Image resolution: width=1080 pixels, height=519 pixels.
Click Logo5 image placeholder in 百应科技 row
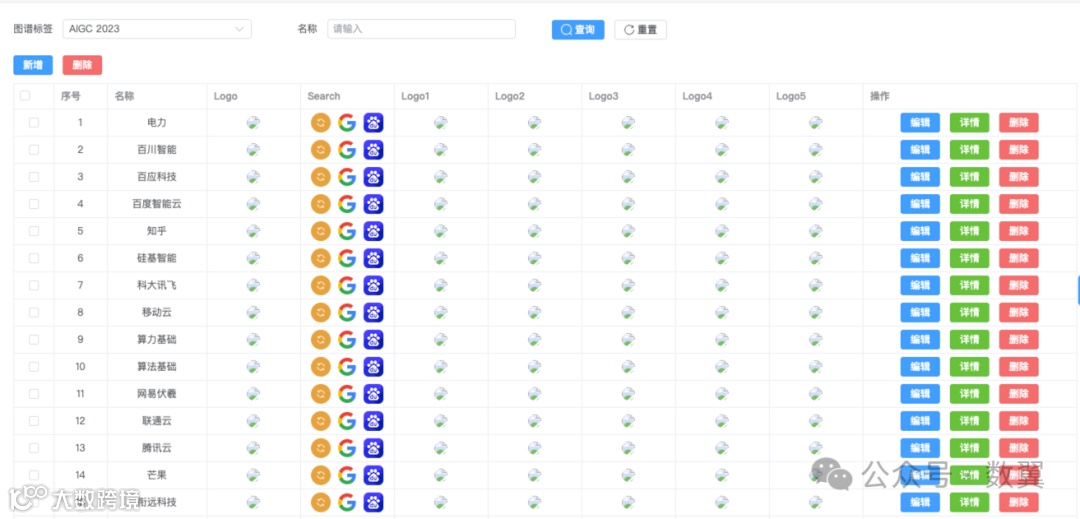point(816,177)
